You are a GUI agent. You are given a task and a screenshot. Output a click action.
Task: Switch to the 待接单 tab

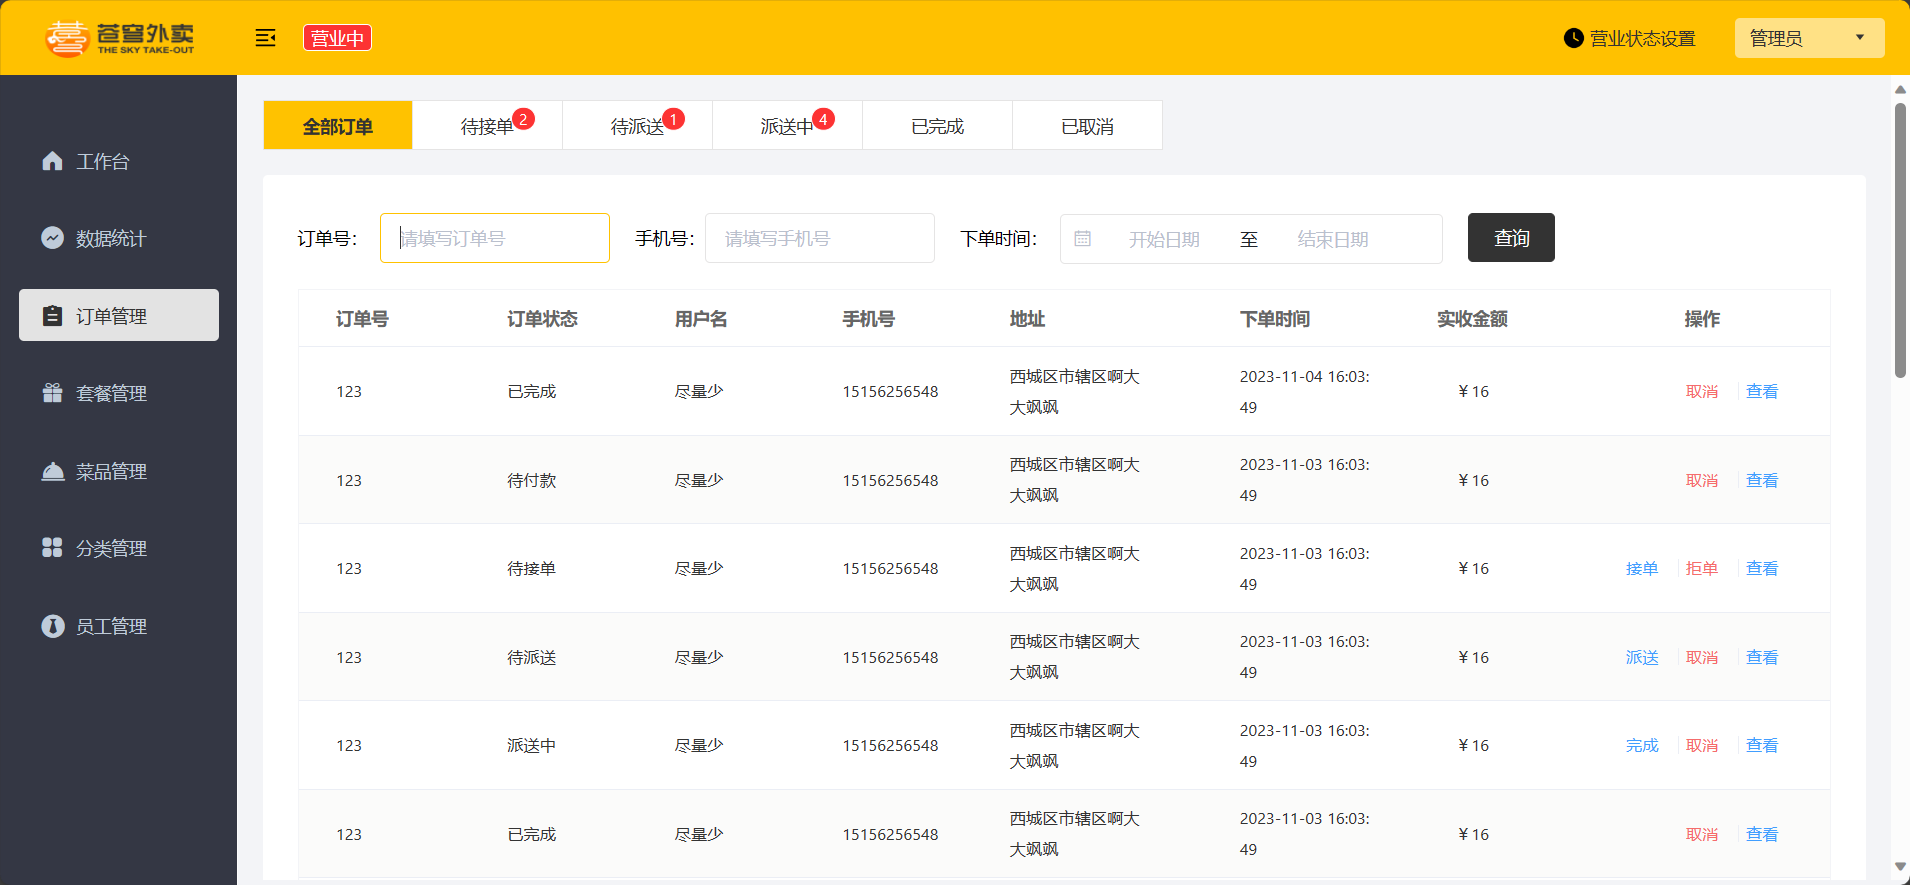[x=487, y=126]
